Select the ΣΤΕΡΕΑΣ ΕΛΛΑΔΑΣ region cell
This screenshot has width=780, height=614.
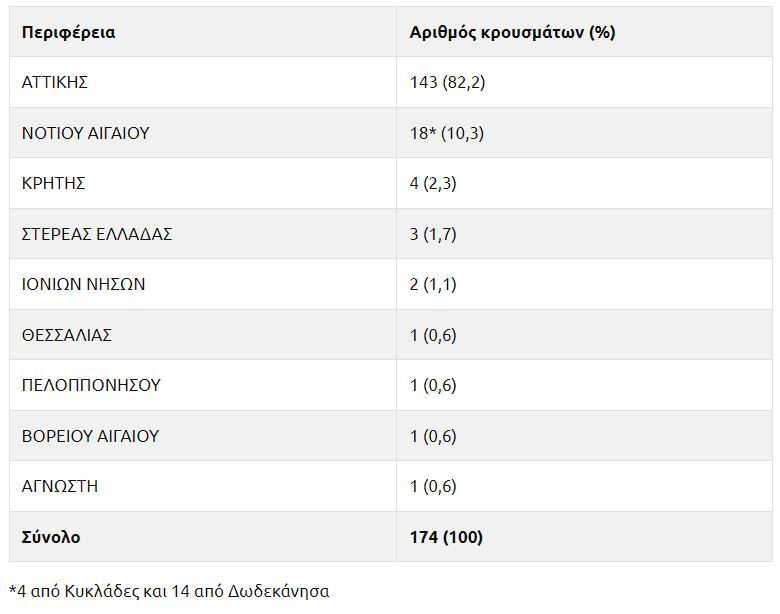[97, 234]
